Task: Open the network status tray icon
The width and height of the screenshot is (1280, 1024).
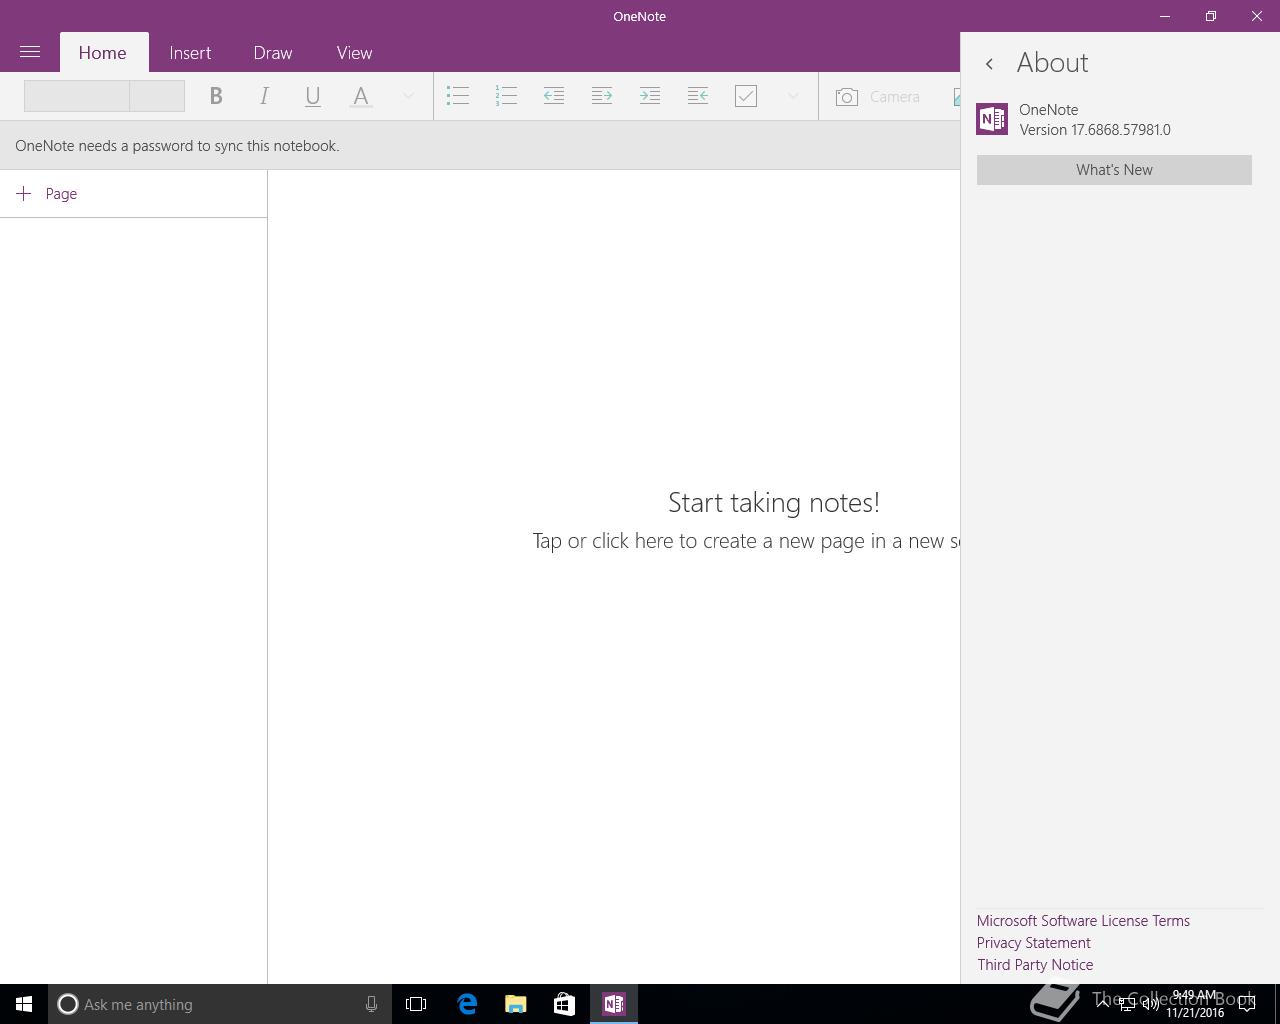Action: pos(1127,1004)
